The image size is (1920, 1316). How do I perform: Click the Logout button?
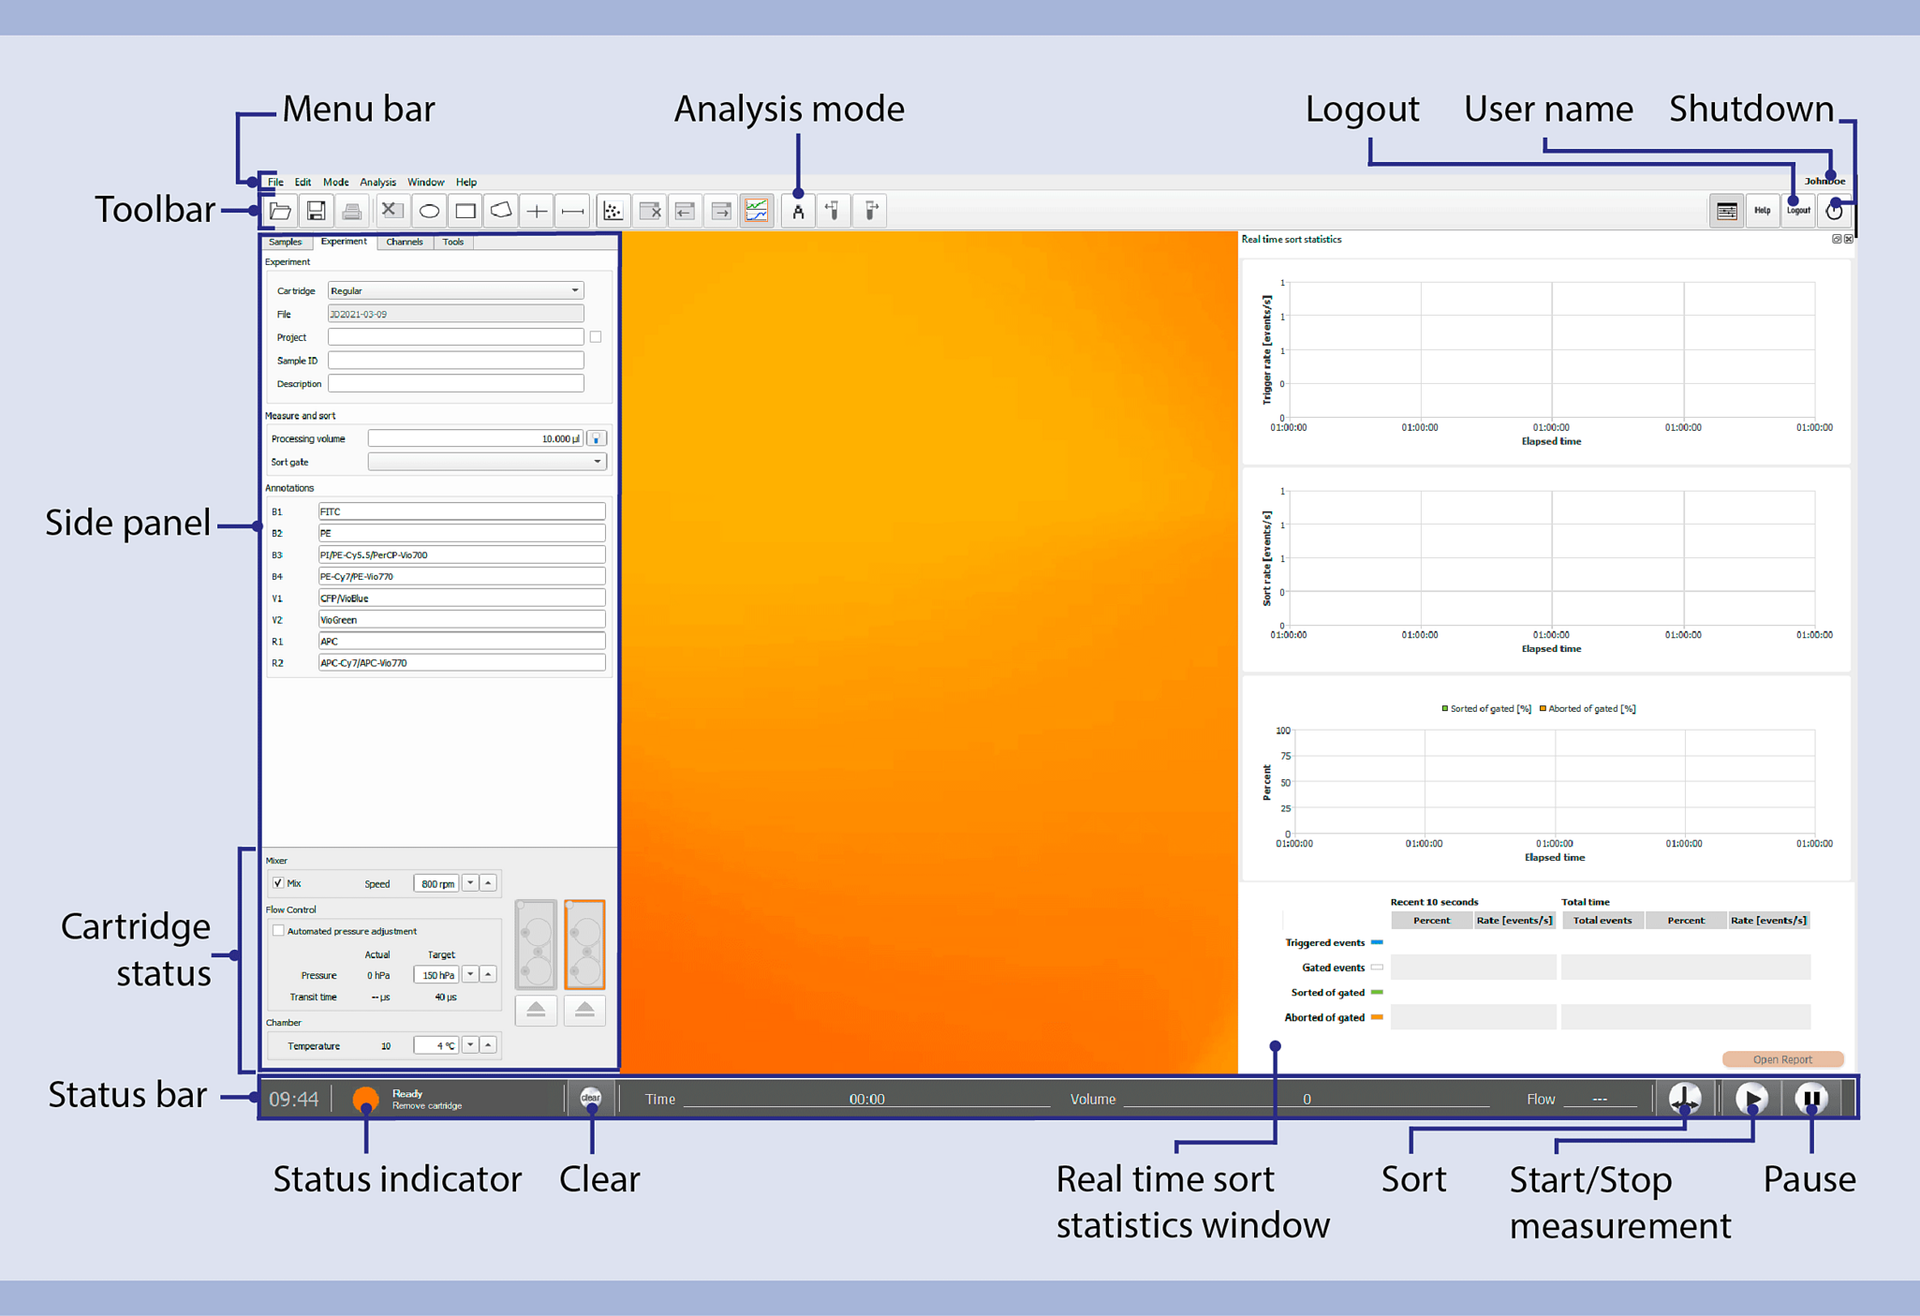(x=1798, y=211)
